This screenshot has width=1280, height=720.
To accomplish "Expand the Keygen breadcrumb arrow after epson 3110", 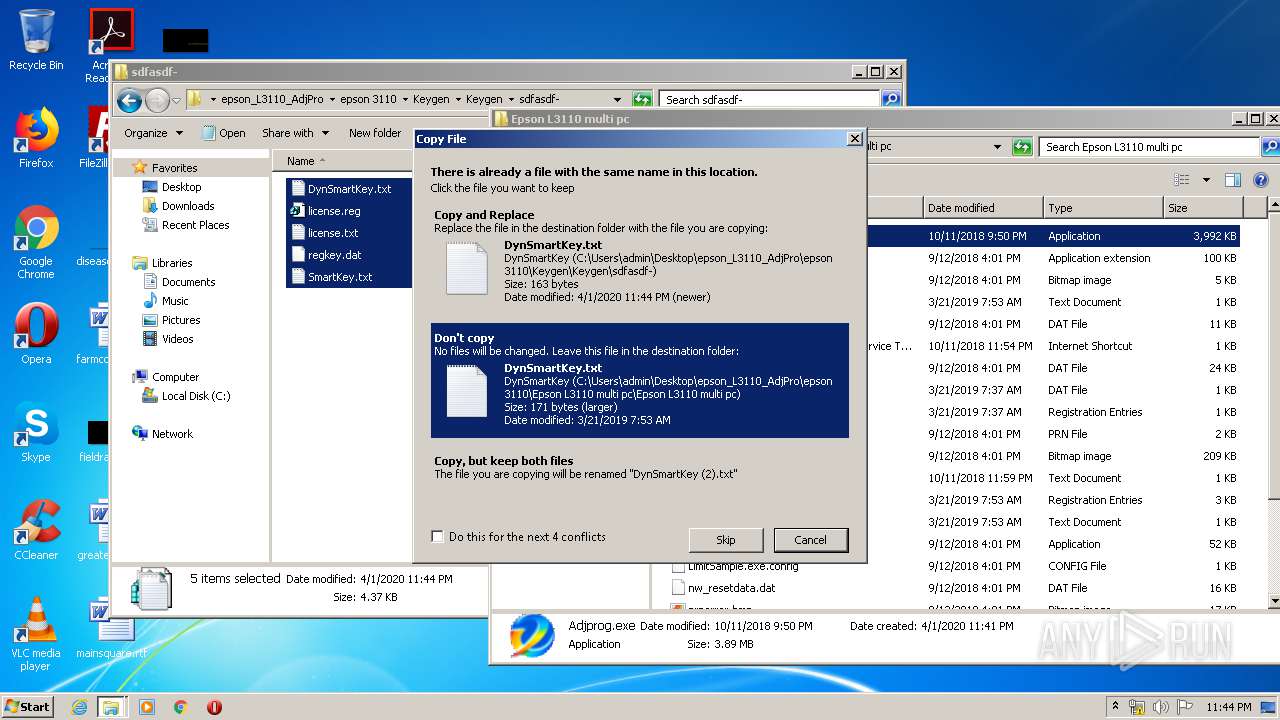I will click(405, 99).
